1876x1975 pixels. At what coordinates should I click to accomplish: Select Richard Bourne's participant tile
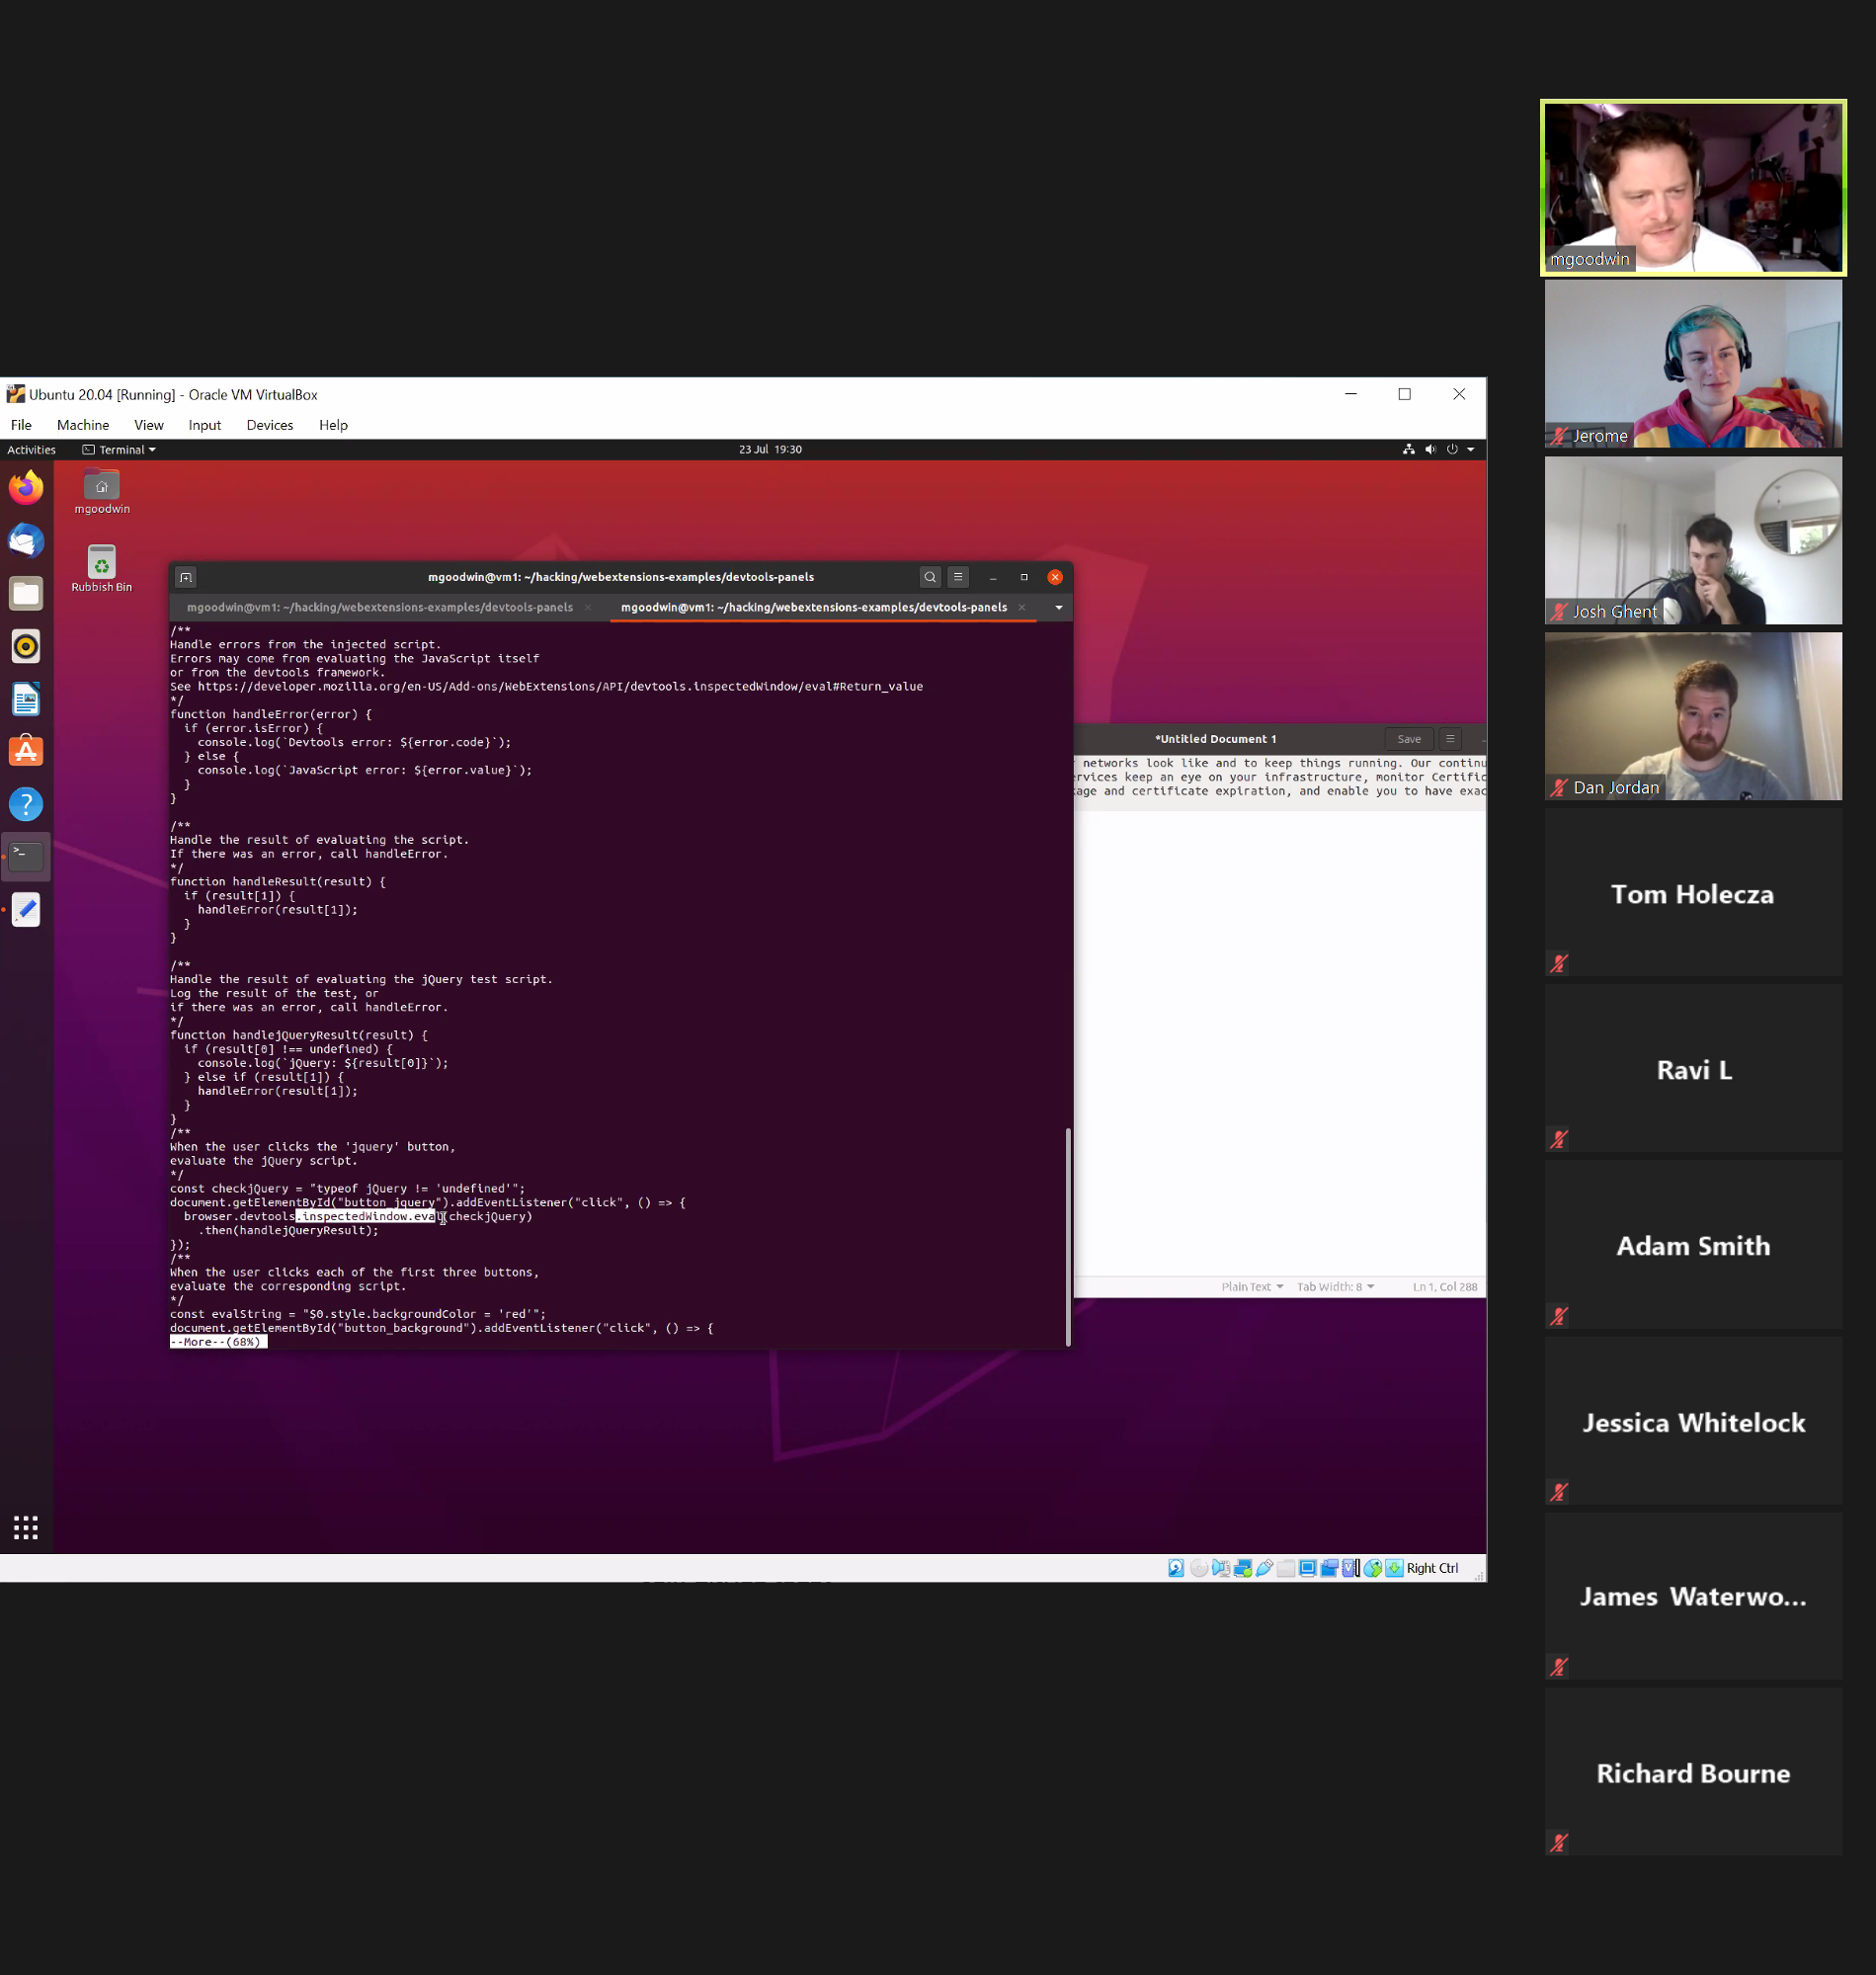point(1693,1772)
